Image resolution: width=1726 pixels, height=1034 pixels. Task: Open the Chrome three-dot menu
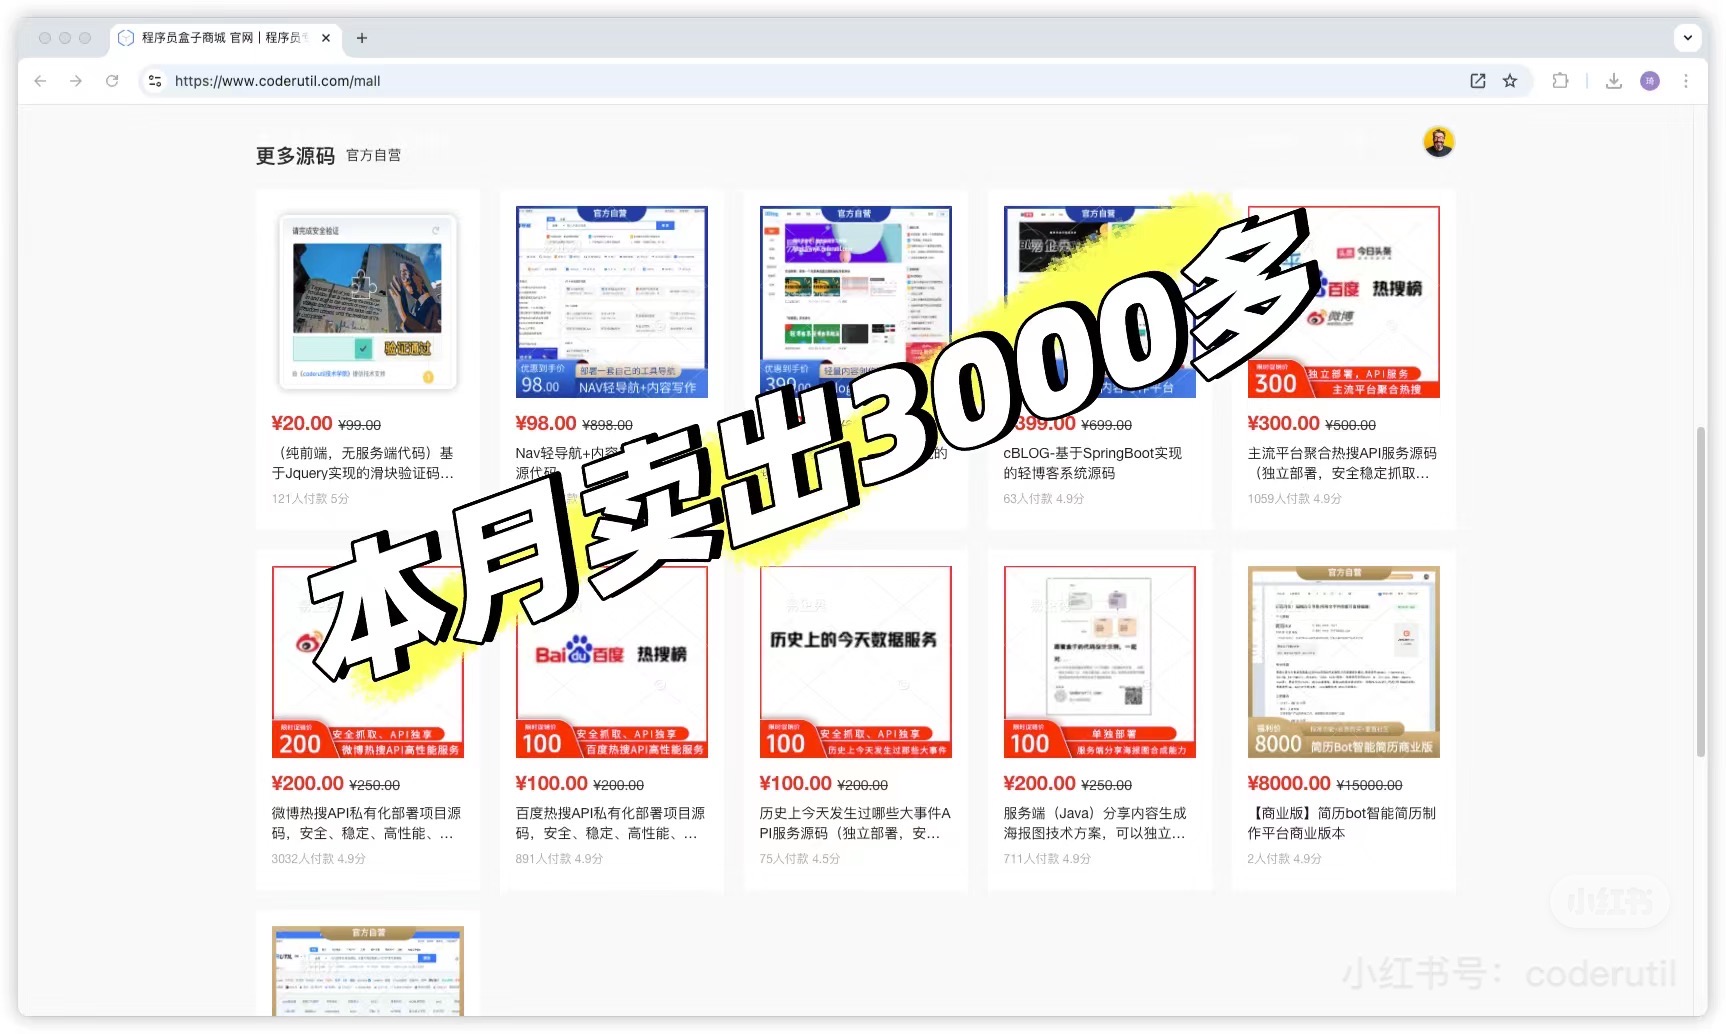tap(1686, 81)
